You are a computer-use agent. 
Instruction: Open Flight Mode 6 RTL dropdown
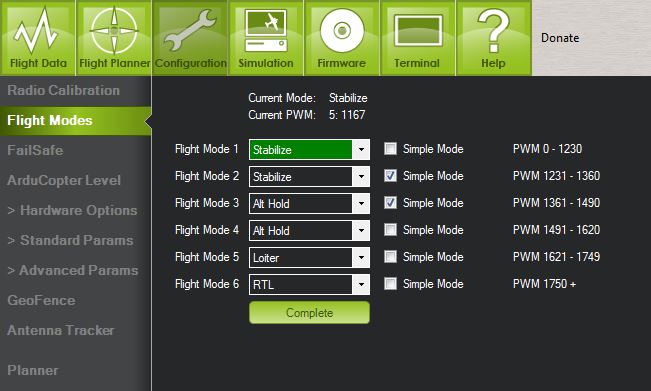(x=309, y=284)
